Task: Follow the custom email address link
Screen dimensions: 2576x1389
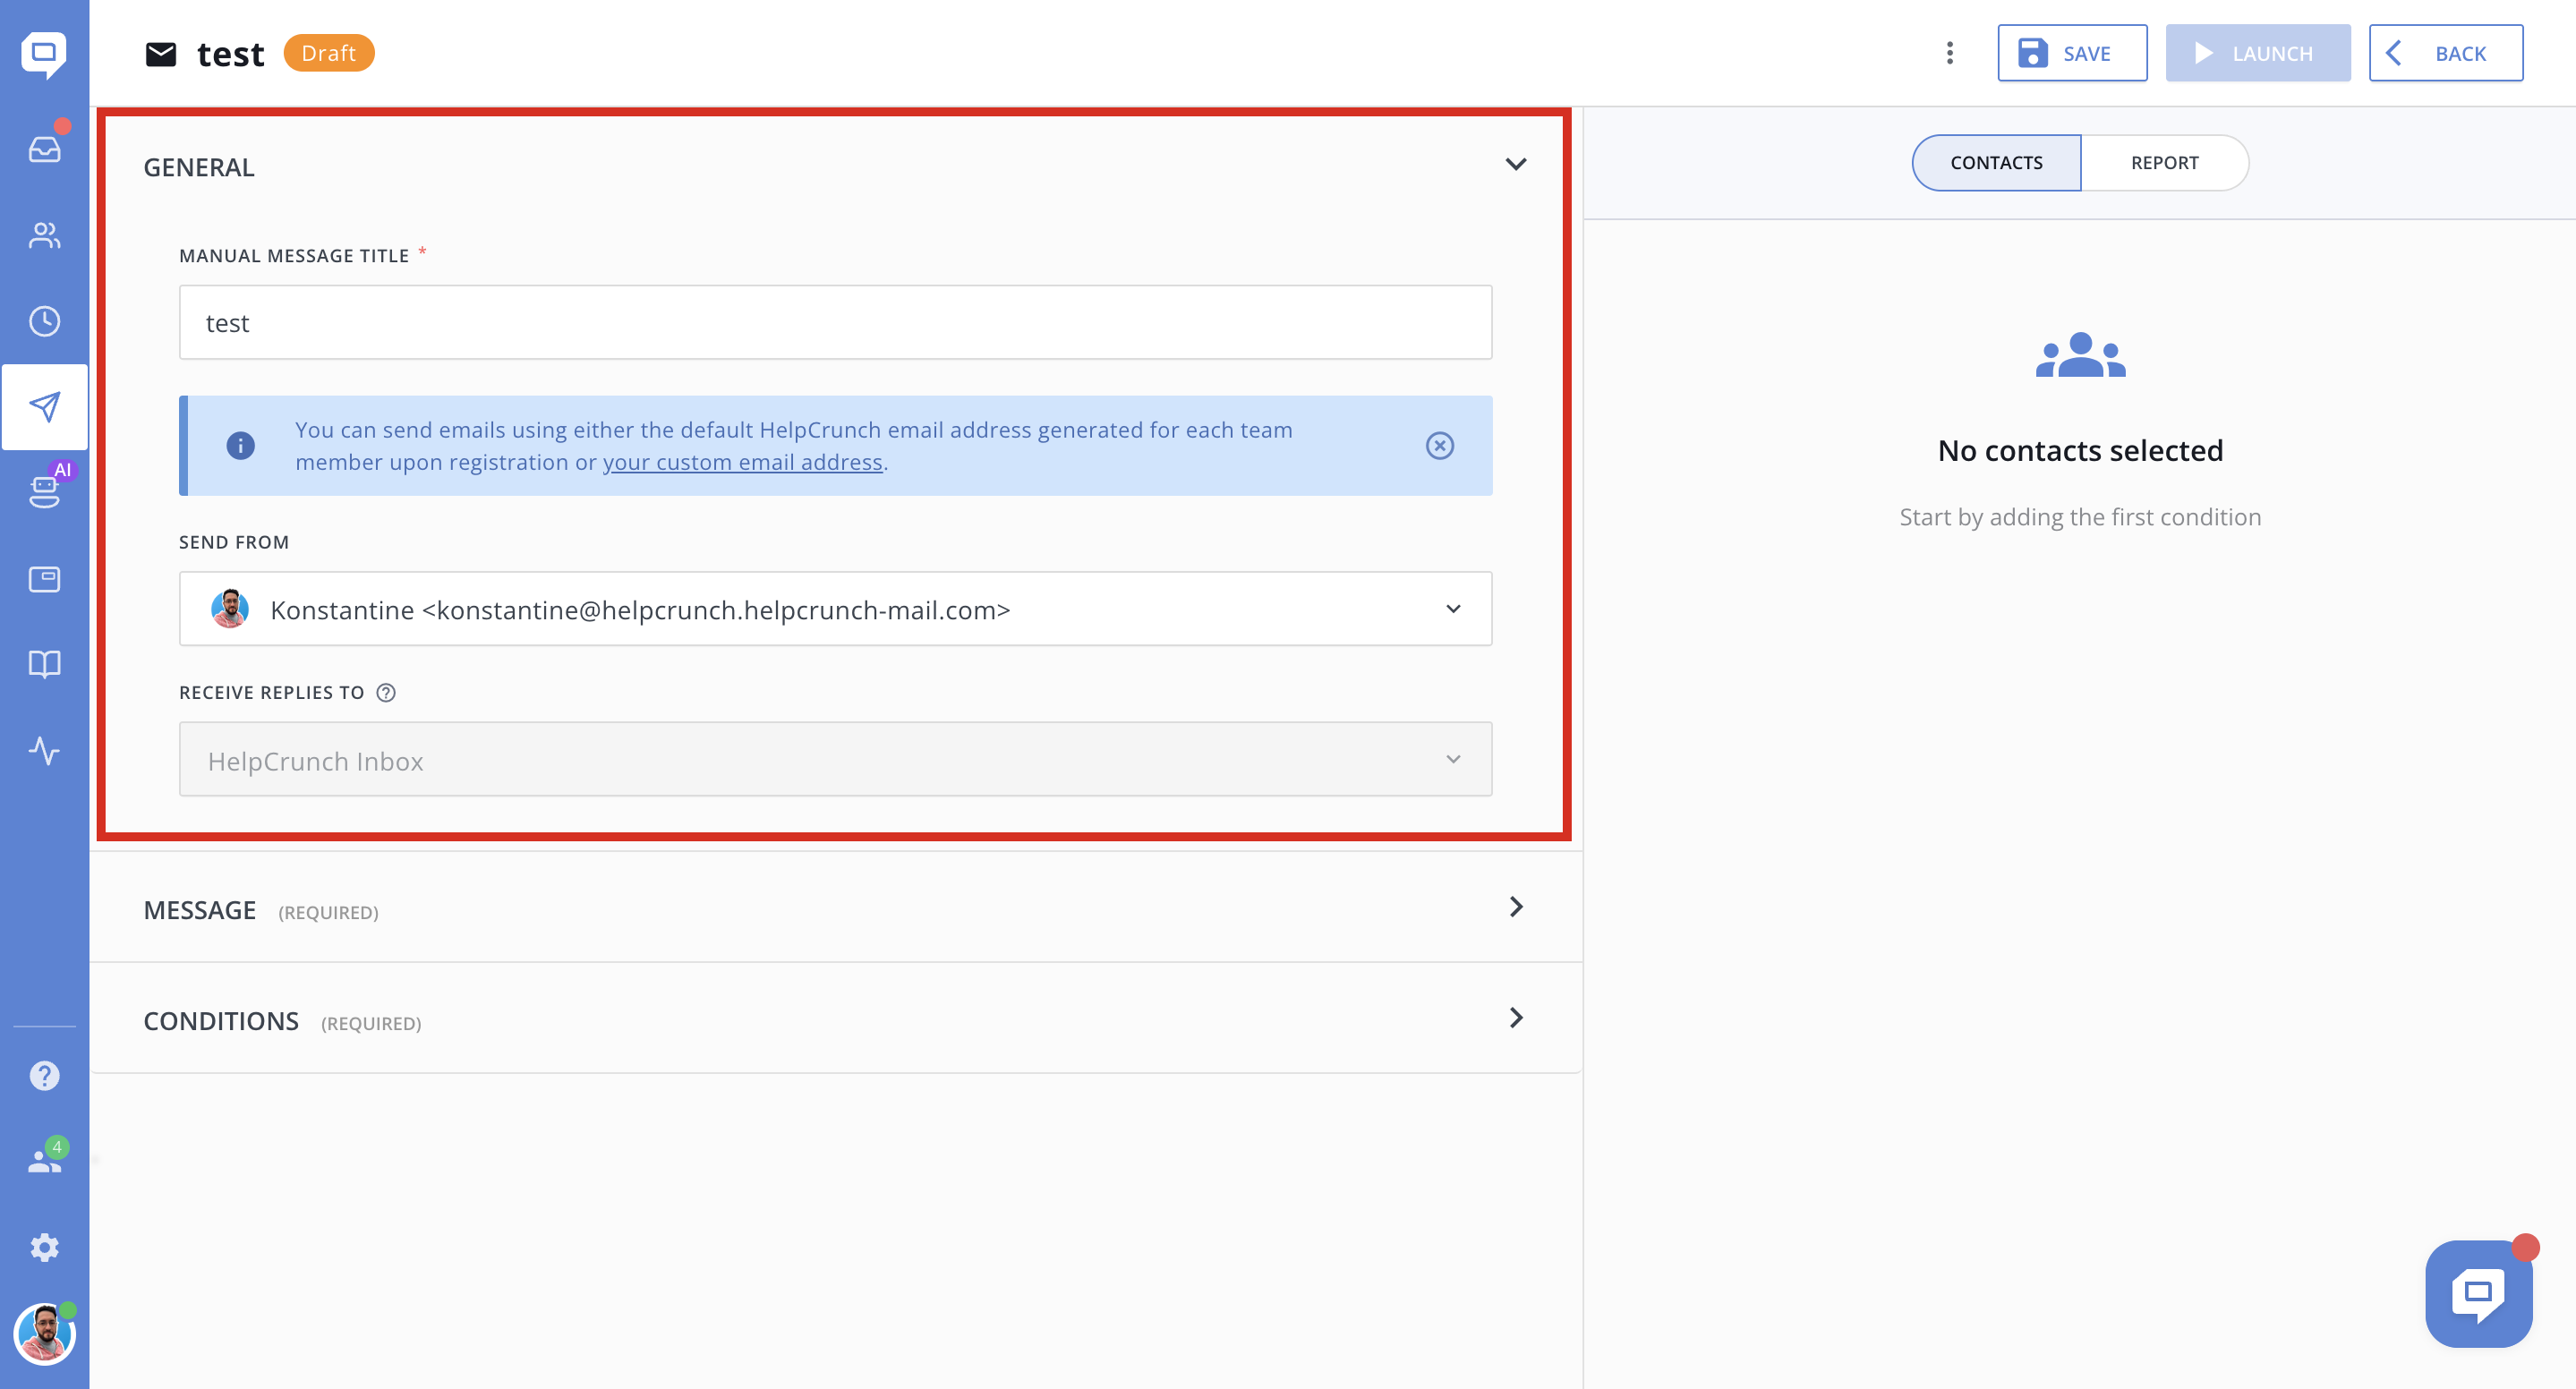Action: [742, 462]
